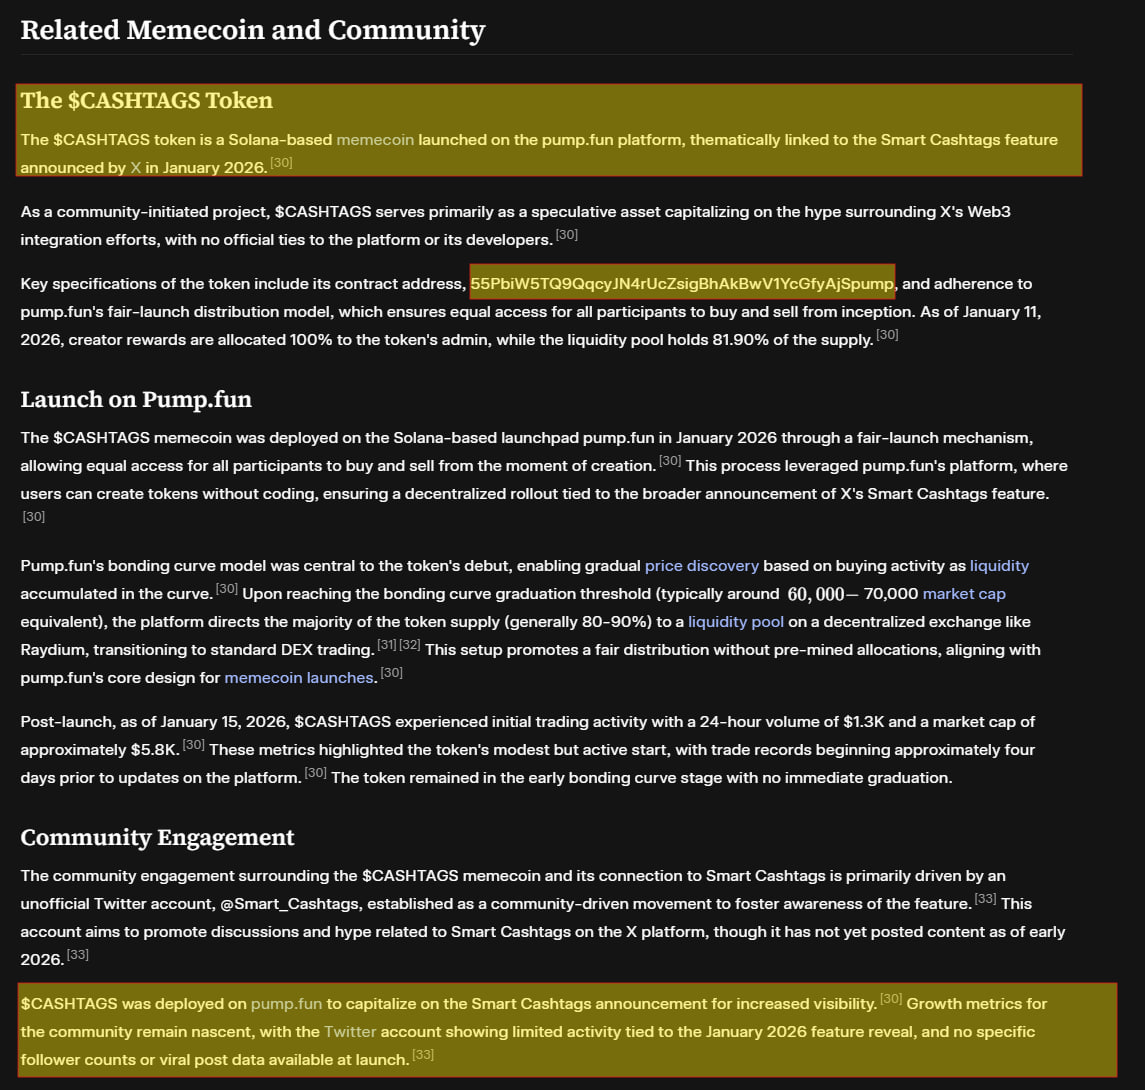Viewport: 1145px width, 1090px height.
Task: Click citation [30] after "81.90% of the supply"
Action: tap(887, 335)
